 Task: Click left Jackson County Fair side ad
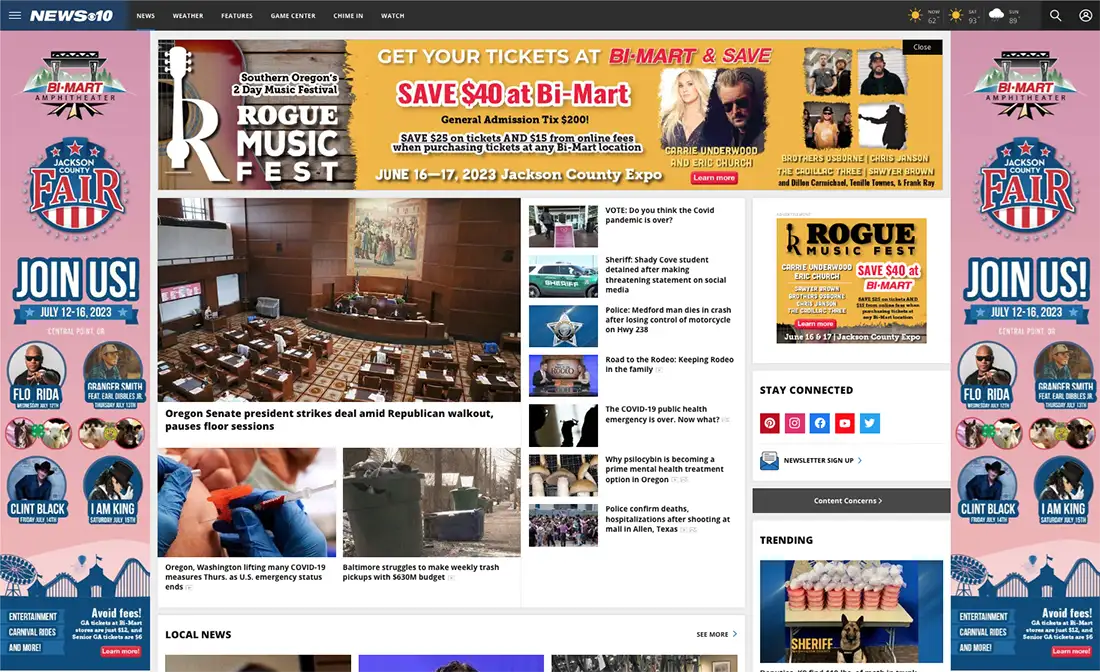(75, 351)
